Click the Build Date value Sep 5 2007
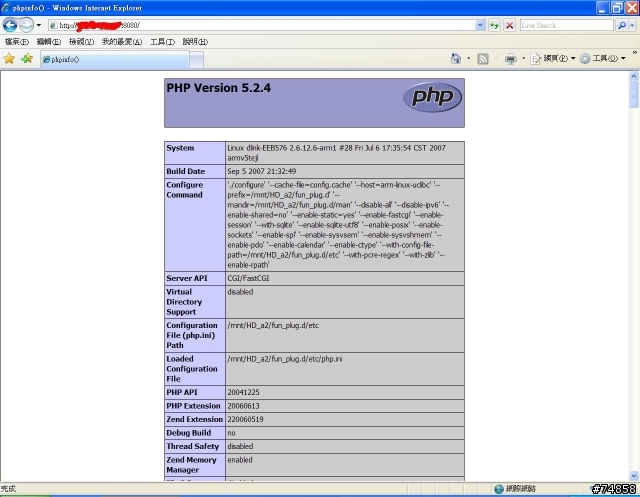Image resolution: width=640 pixels, height=497 pixels. coord(262,171)
